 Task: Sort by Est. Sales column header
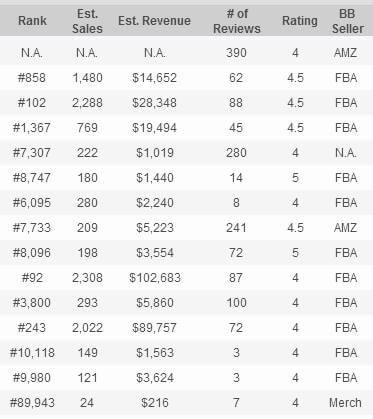[x=87, y=21]
